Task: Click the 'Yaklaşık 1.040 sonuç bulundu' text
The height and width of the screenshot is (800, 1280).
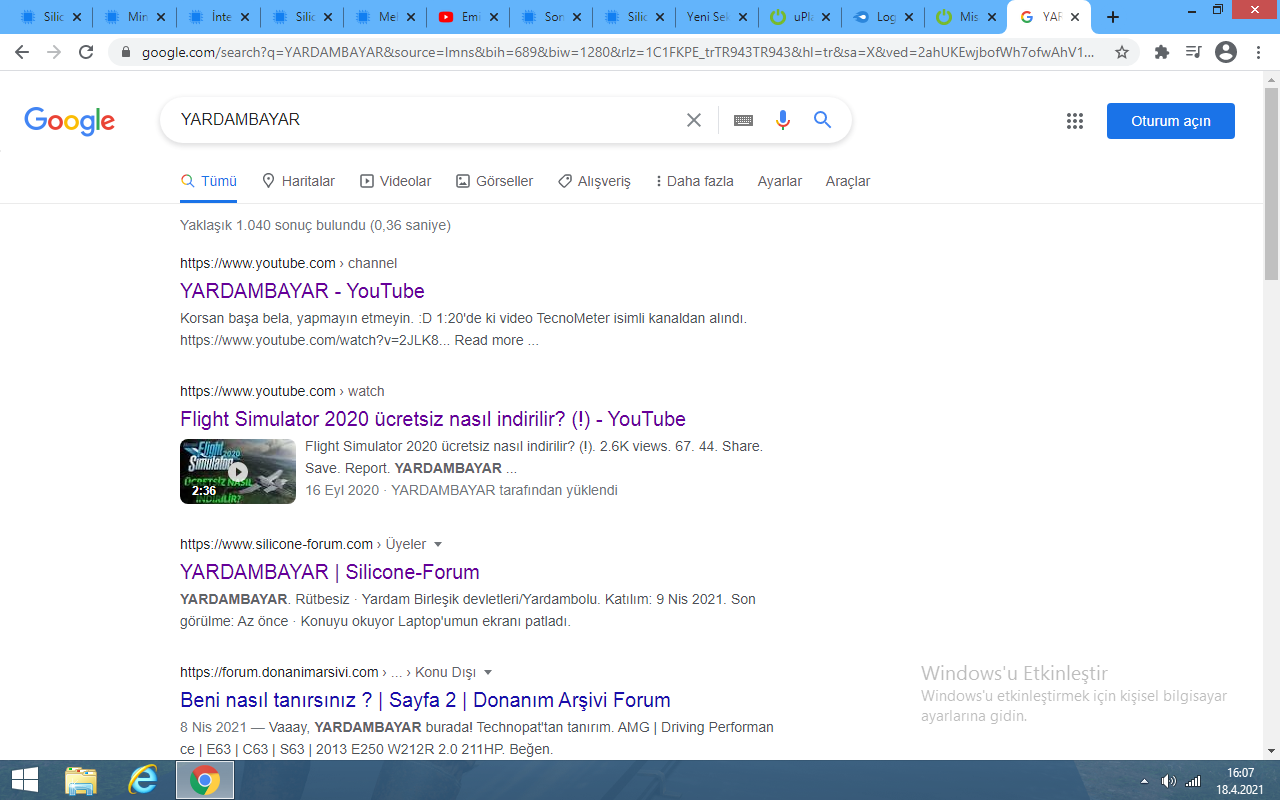Action: tap(315, 226)
